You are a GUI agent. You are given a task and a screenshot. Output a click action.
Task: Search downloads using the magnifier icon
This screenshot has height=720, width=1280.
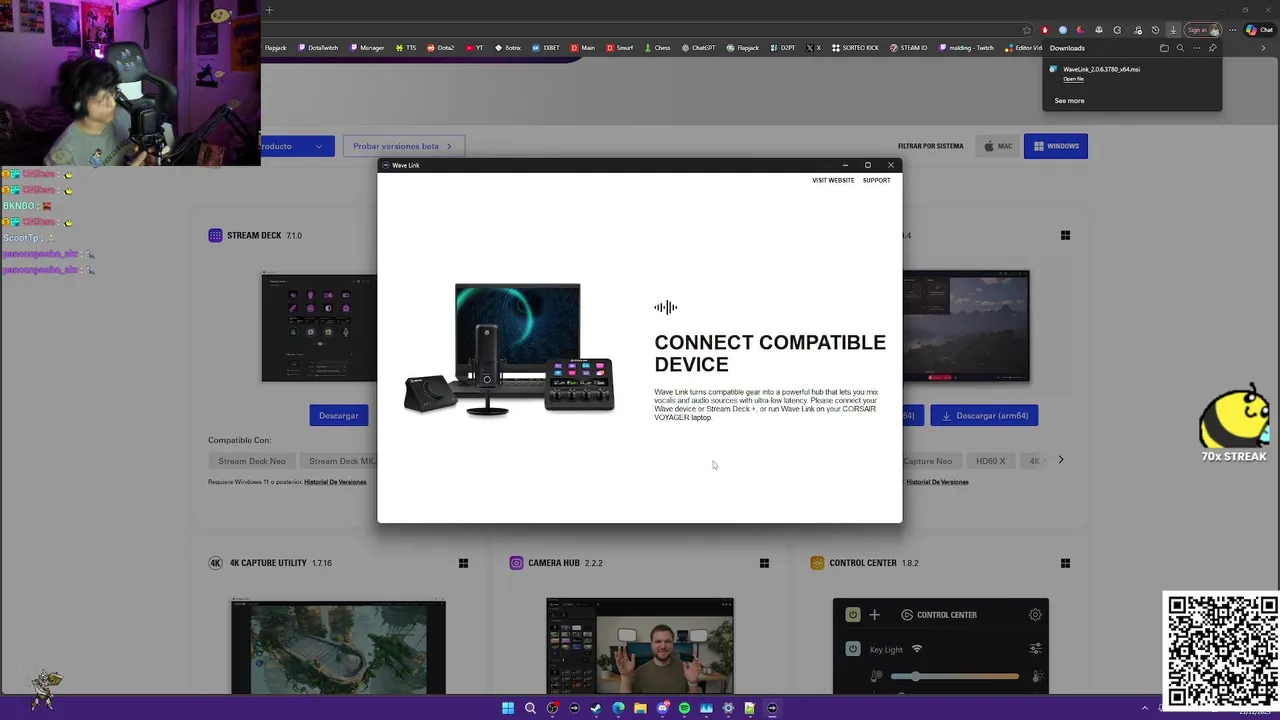click(1180, 48)
